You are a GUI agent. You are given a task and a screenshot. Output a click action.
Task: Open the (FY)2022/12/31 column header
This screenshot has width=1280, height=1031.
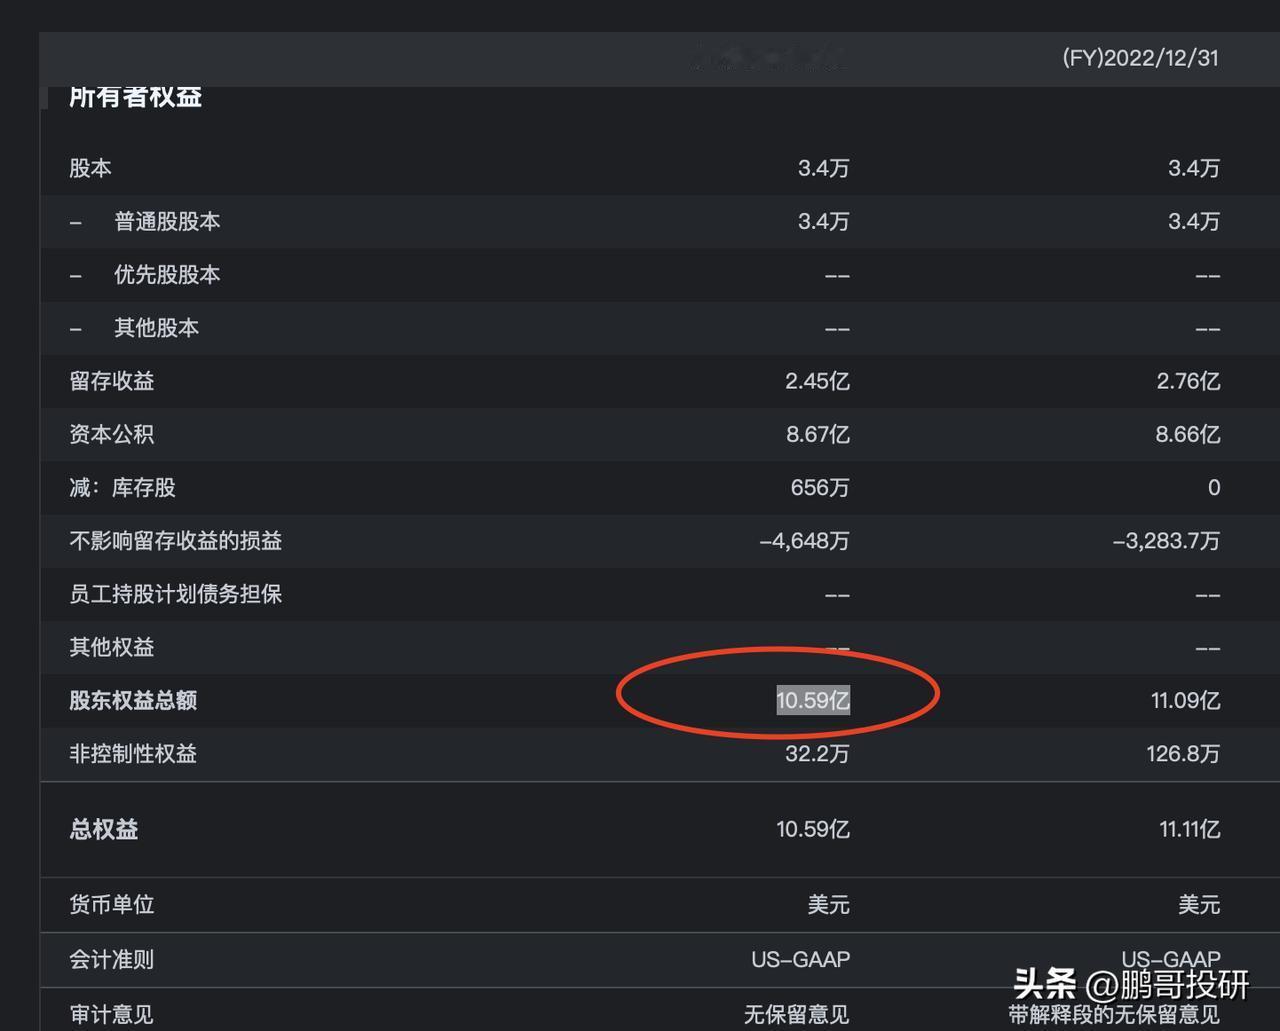click(1140, 58)
